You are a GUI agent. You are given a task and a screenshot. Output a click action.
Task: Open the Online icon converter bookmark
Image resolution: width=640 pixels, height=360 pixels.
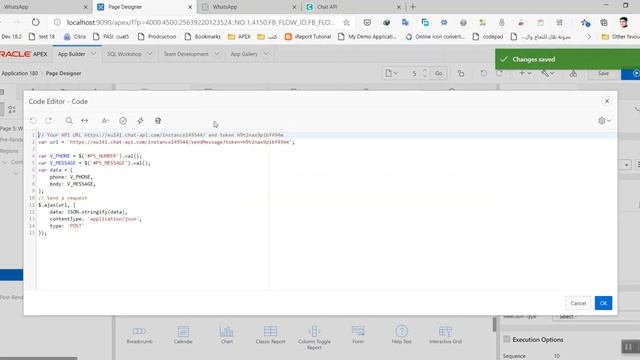pos(435,36)
